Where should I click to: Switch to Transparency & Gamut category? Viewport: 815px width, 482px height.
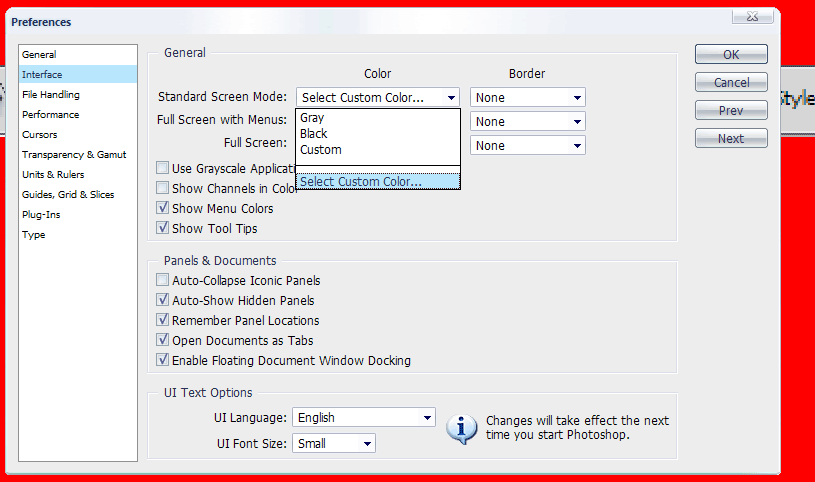coord(73,155)
